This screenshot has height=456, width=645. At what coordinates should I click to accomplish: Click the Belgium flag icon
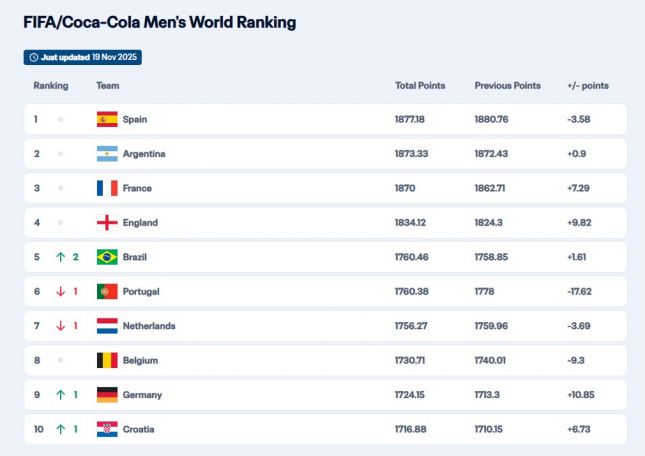click(x=107, y=360)
